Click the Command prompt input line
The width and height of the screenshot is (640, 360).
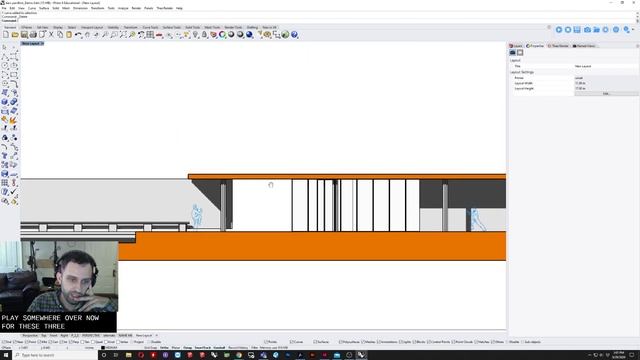(x=327, y=20)
